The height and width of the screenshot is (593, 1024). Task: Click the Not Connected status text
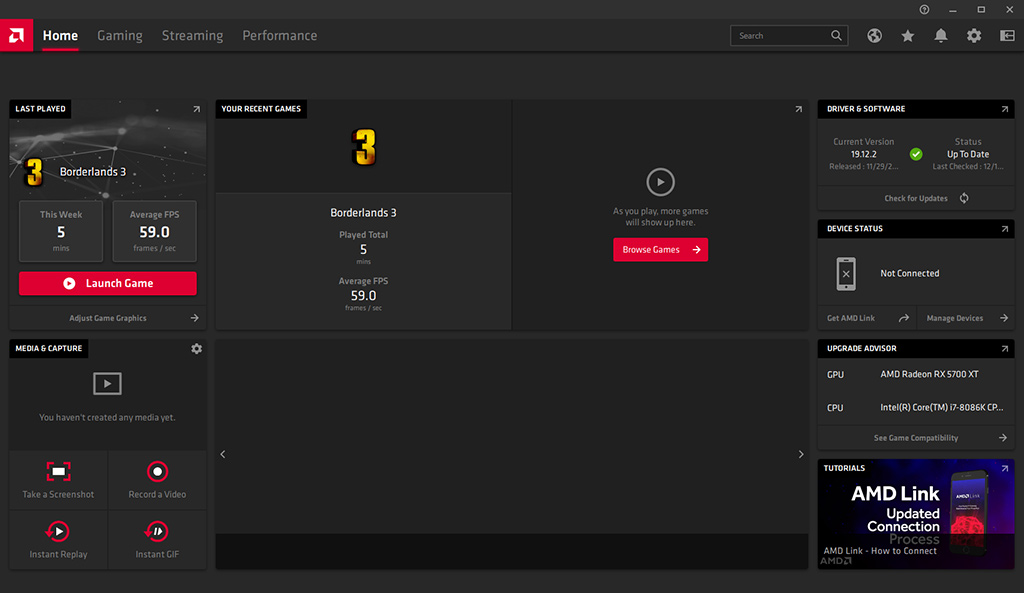(x=910, y=274)
